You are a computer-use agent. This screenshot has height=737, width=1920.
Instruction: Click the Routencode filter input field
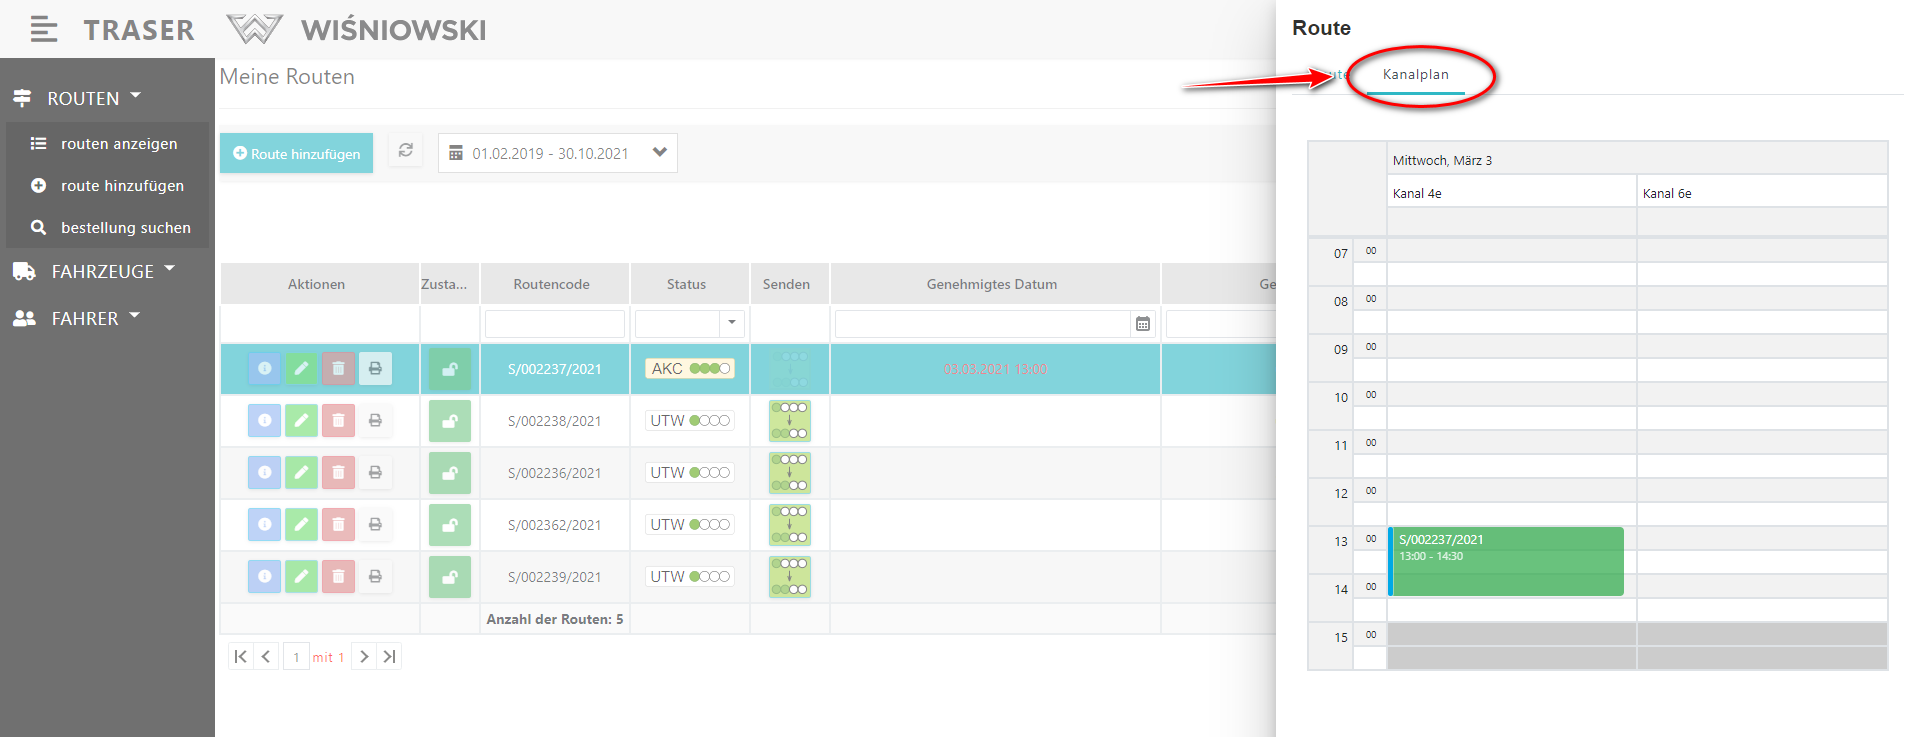[x=554, y=324]
